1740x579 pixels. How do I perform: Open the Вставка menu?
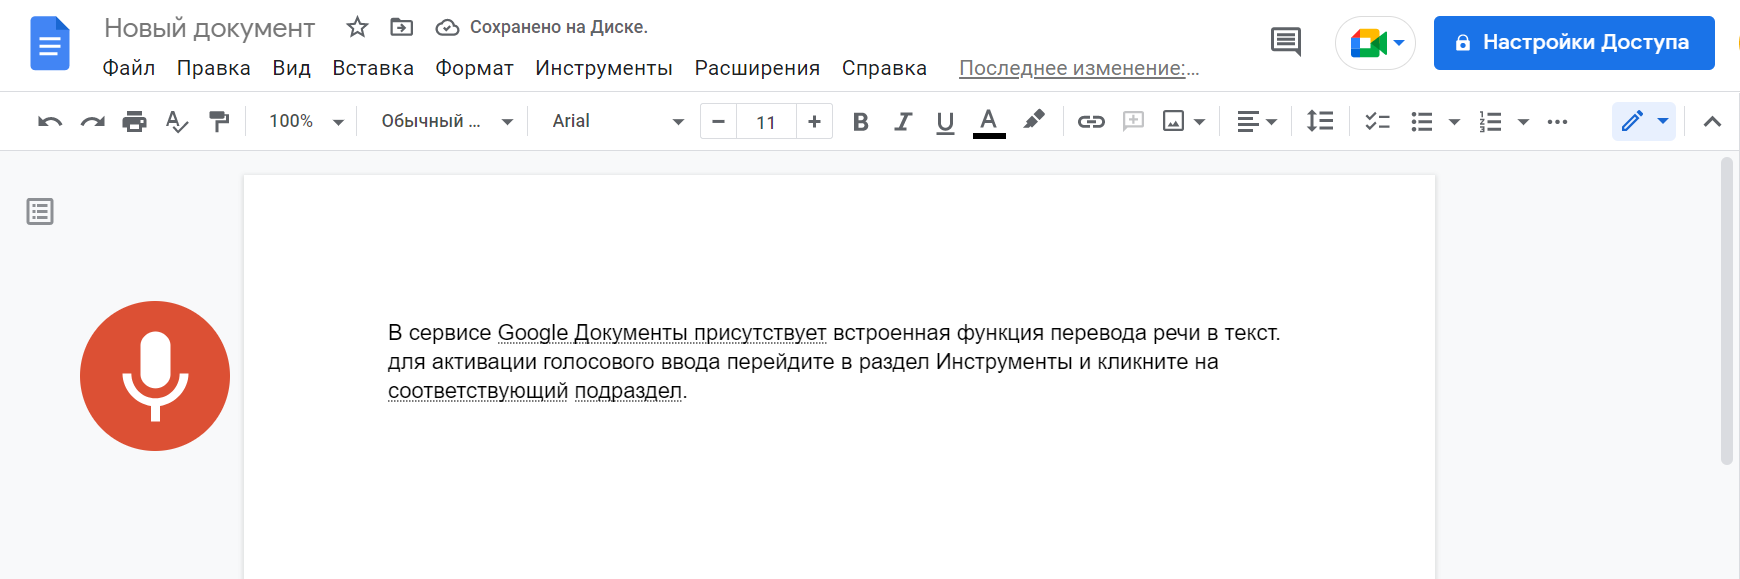tap(373, 68)
